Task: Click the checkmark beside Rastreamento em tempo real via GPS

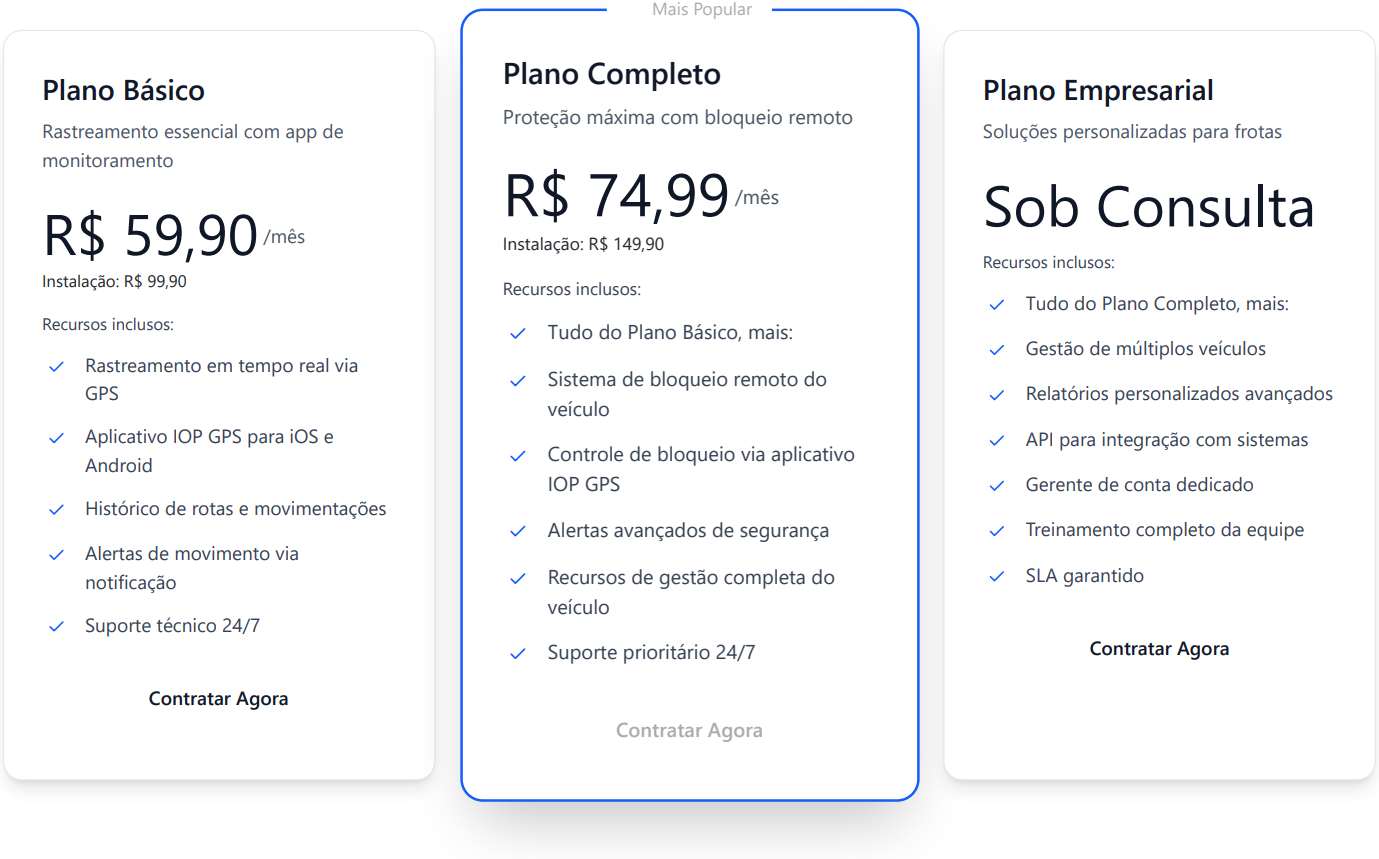Action: (57, 367)
